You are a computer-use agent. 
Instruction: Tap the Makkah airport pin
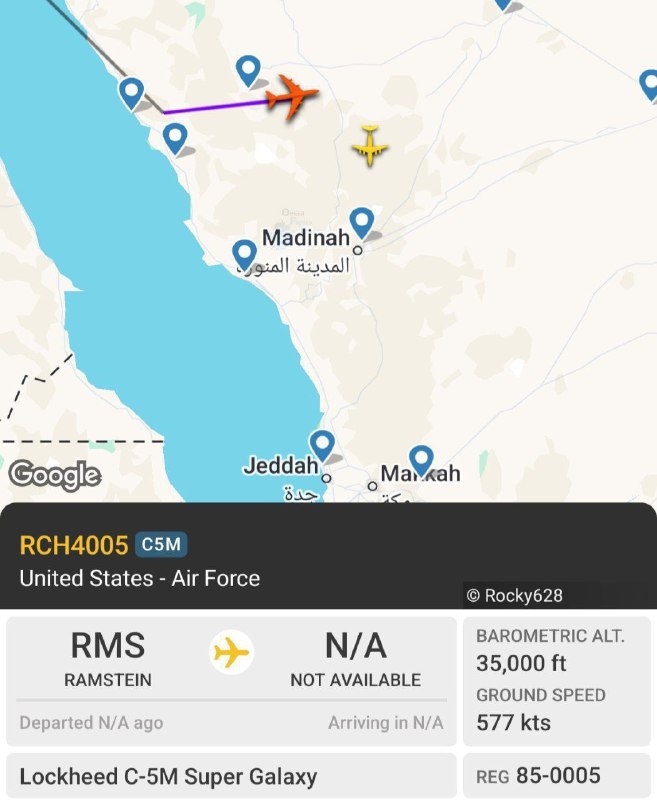click(x=421, y=460)
